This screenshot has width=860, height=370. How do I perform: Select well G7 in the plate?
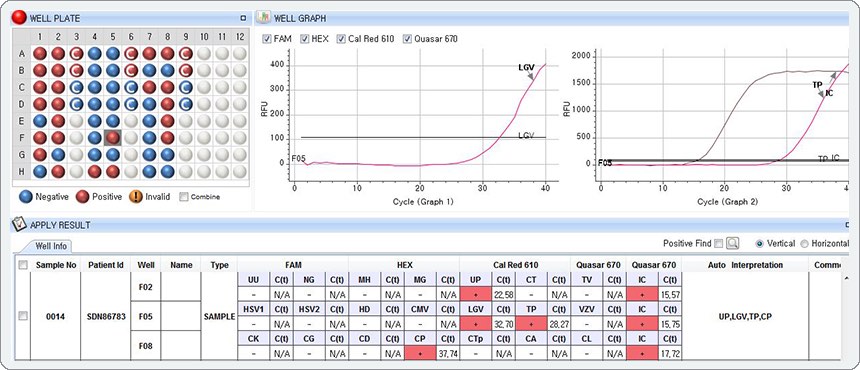(149, 155)
